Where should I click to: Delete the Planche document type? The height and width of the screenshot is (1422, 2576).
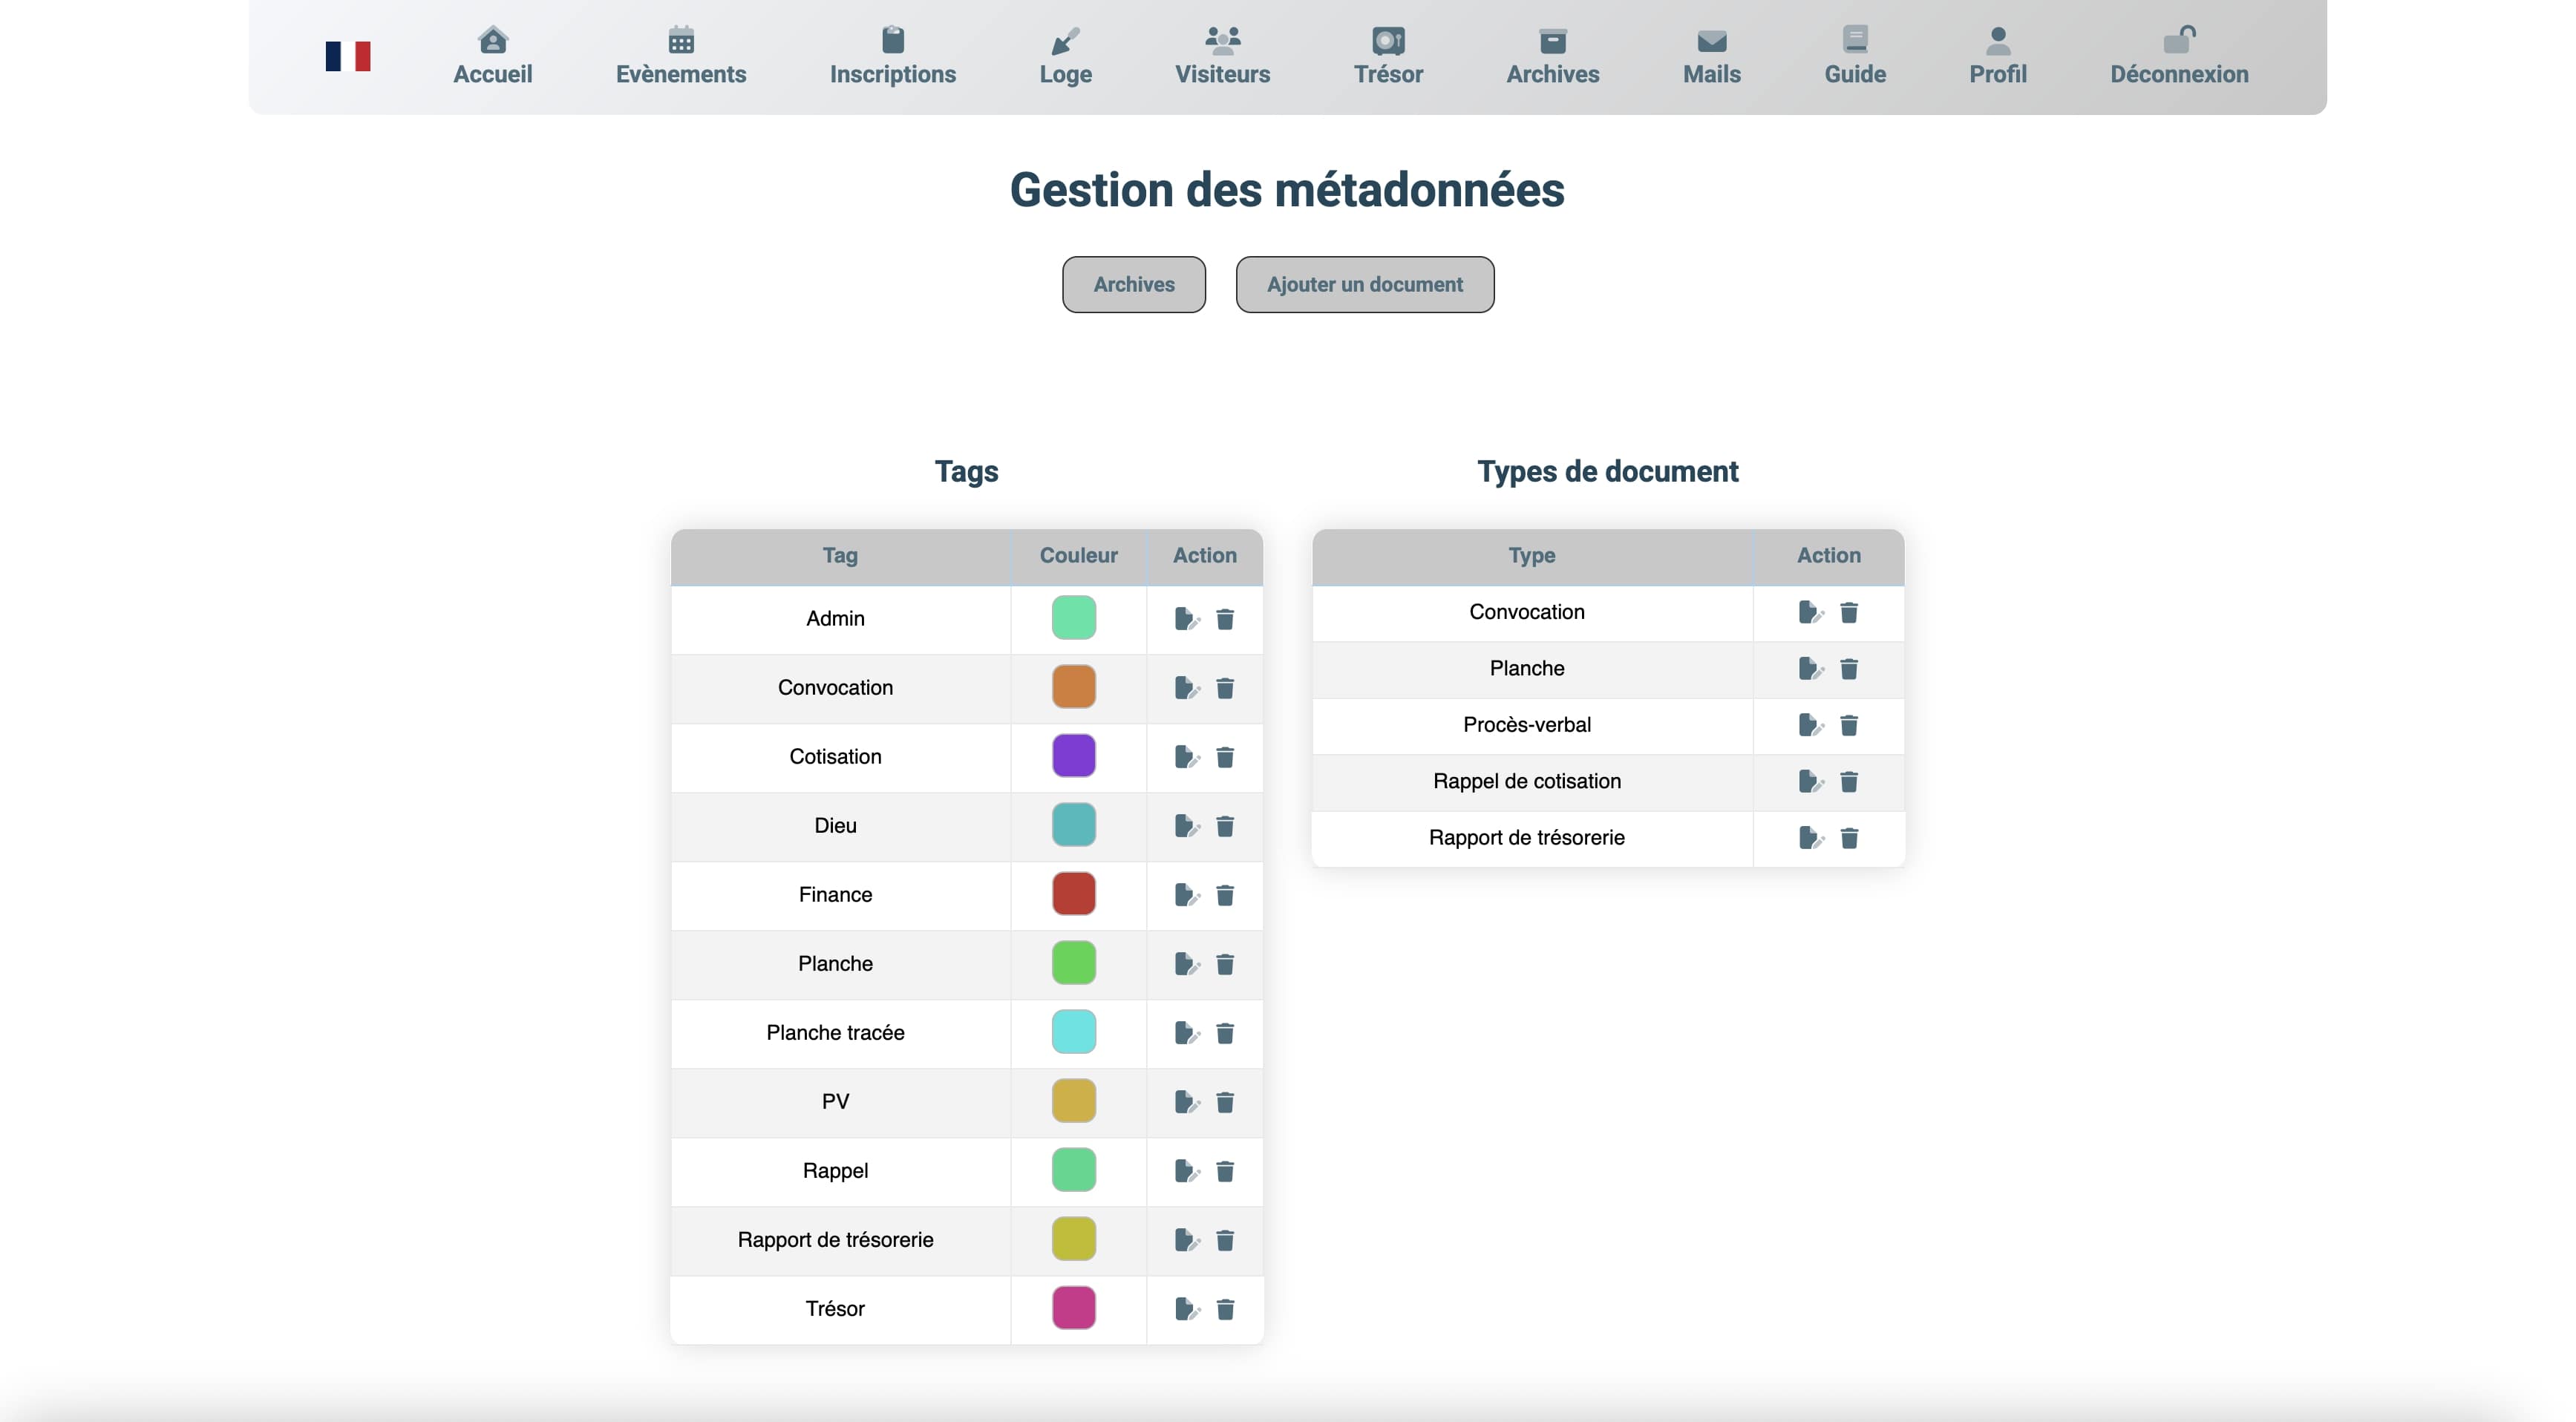1849,669
